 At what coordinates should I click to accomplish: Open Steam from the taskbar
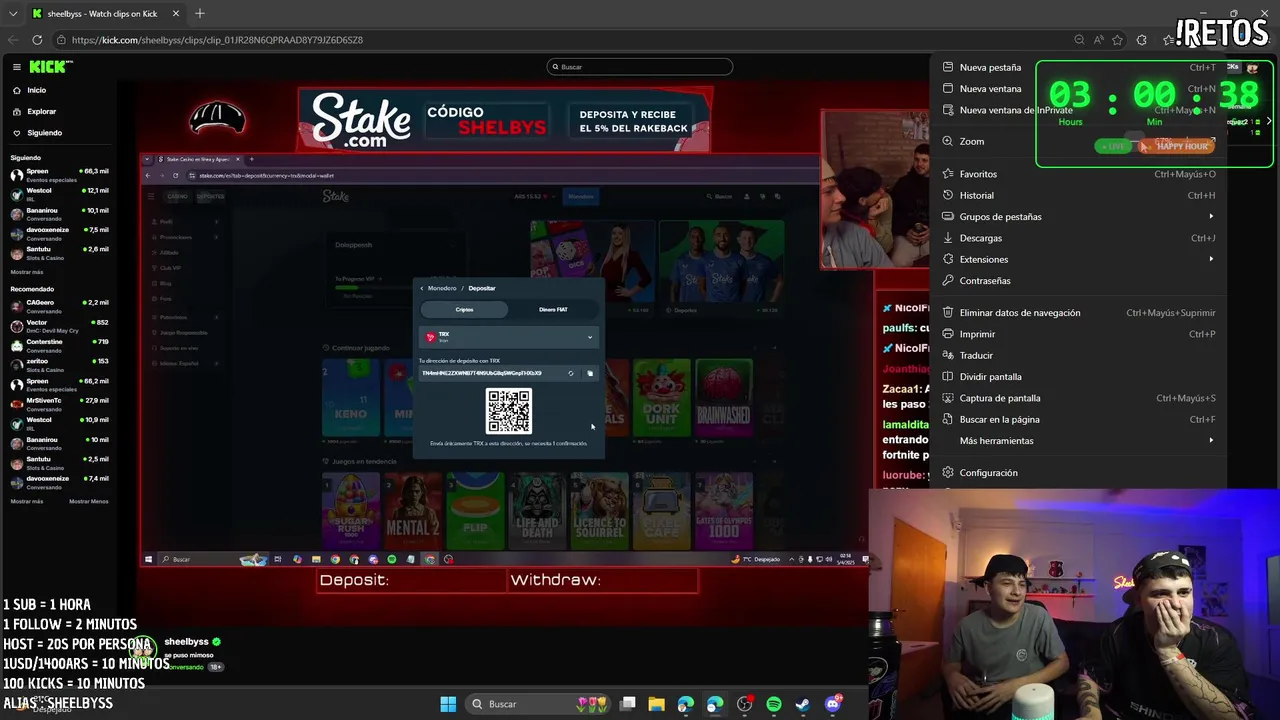click(x=802, y=704)
